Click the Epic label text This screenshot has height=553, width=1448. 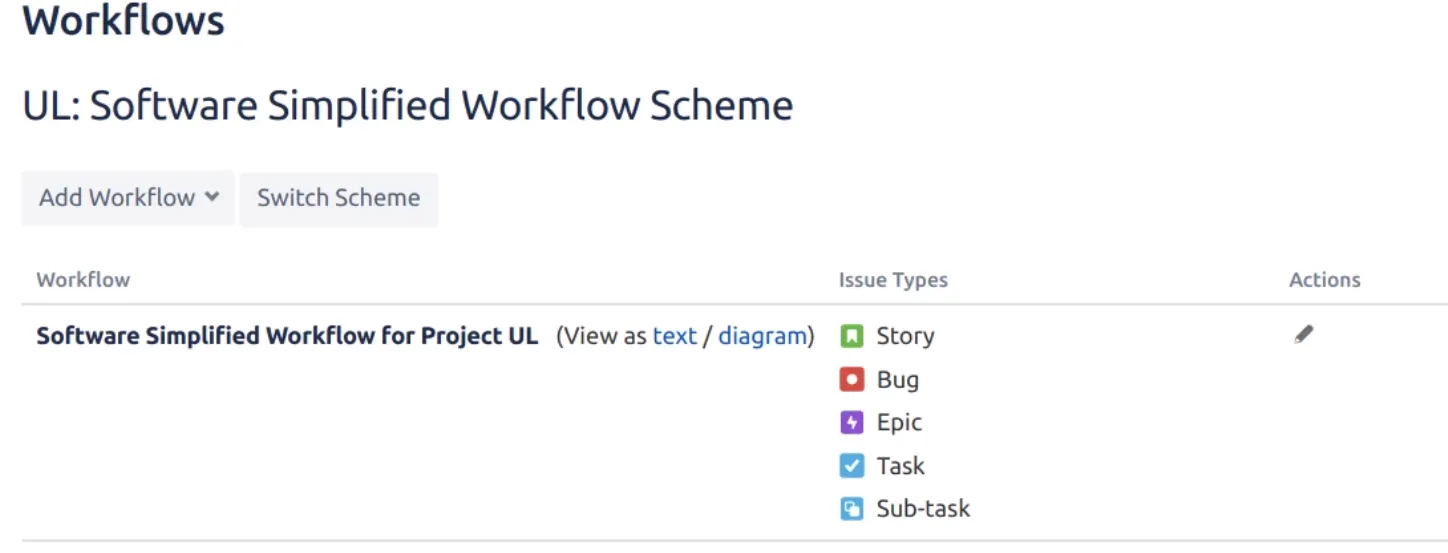click(899, 423)
